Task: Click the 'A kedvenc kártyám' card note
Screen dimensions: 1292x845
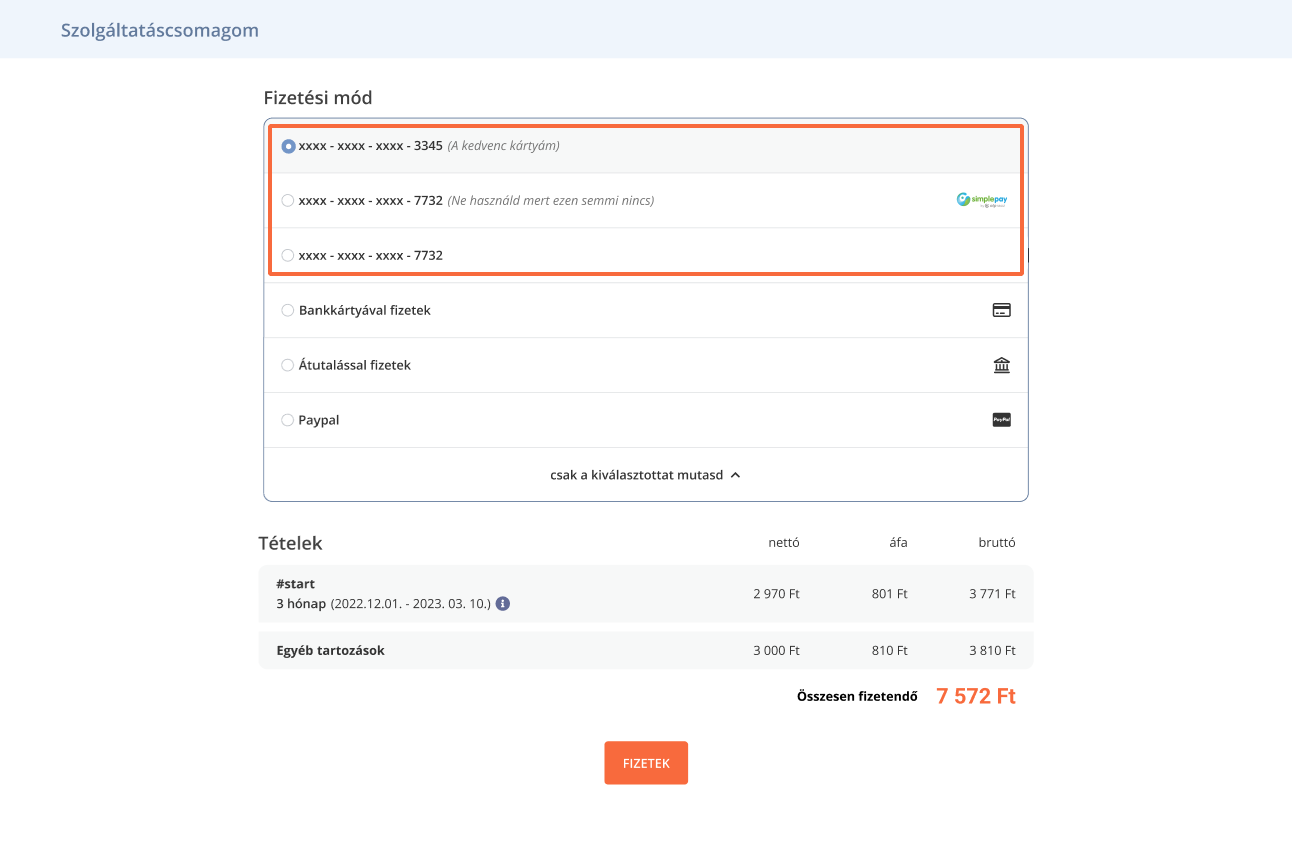Action: click(x=503, y=146)
